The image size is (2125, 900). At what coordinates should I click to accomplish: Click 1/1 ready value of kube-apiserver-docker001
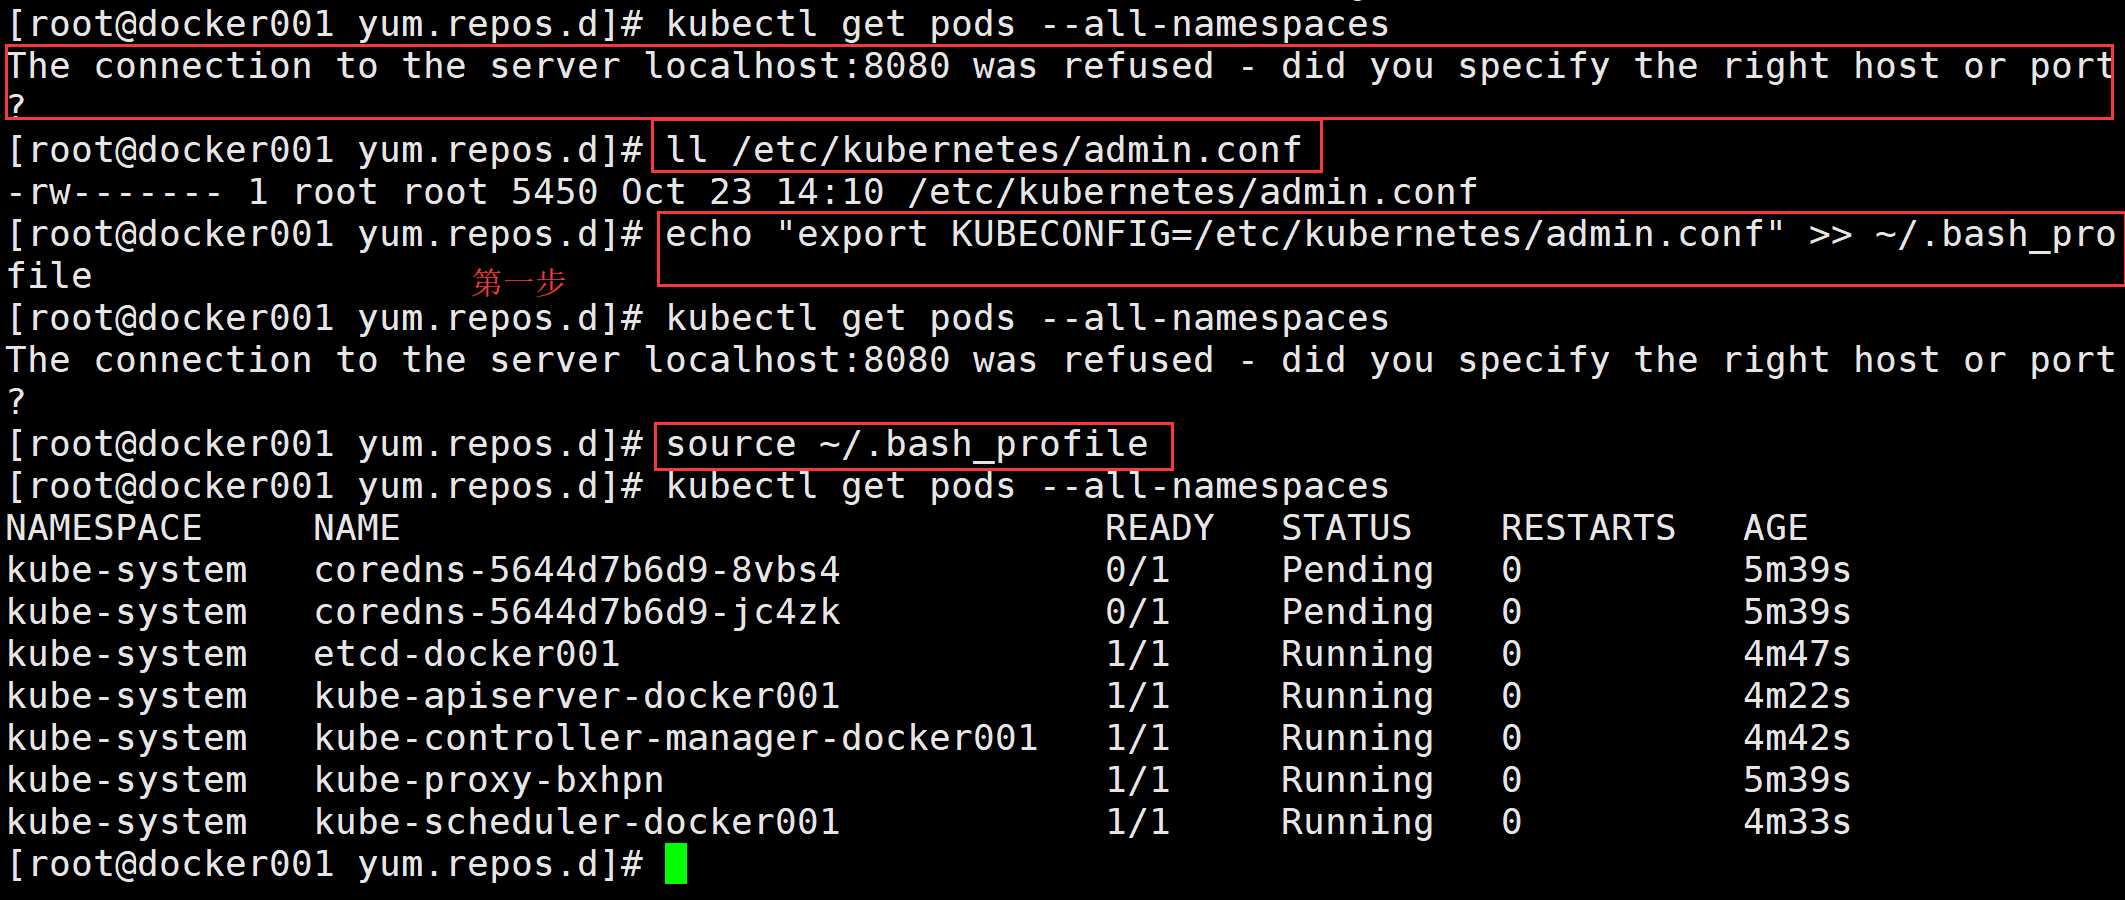pos(1137,696)
